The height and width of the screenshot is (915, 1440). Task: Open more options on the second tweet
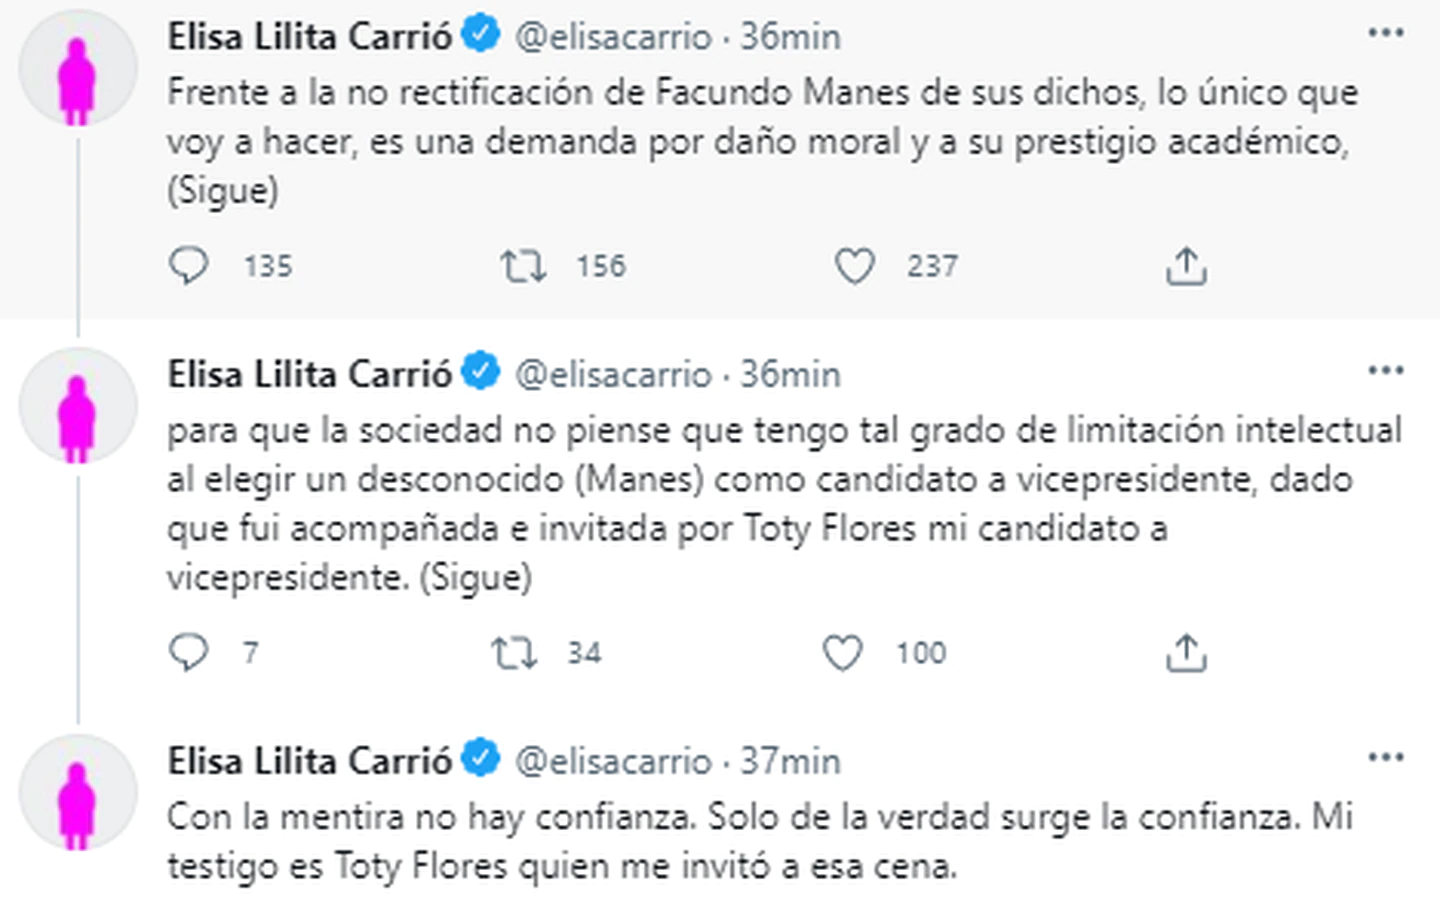click(x=1385, y=371)
